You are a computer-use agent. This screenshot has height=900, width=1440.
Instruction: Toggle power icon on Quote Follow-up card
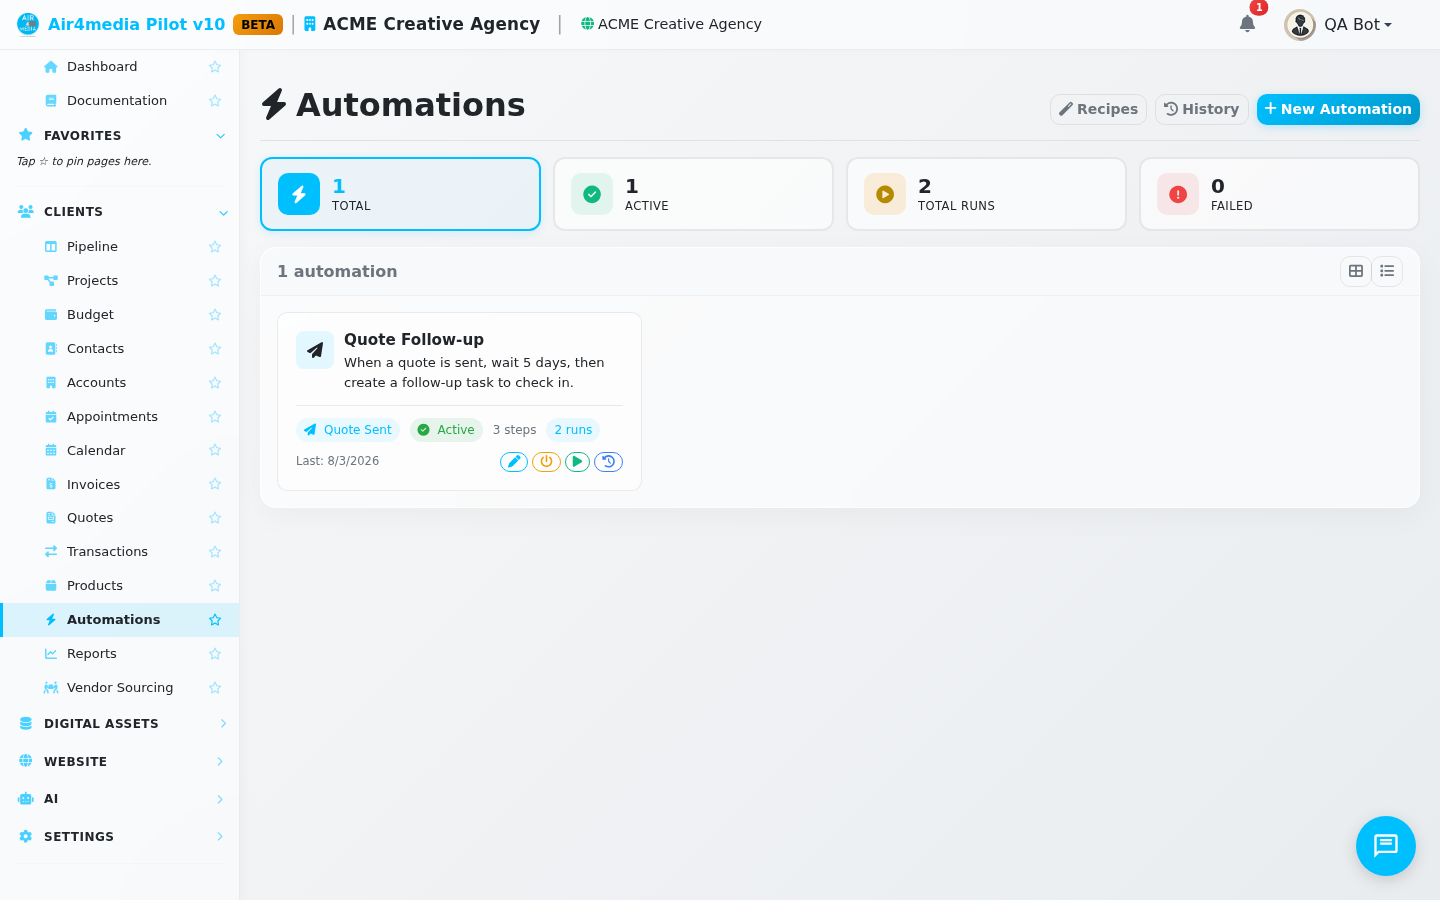(x=546, y=462)
